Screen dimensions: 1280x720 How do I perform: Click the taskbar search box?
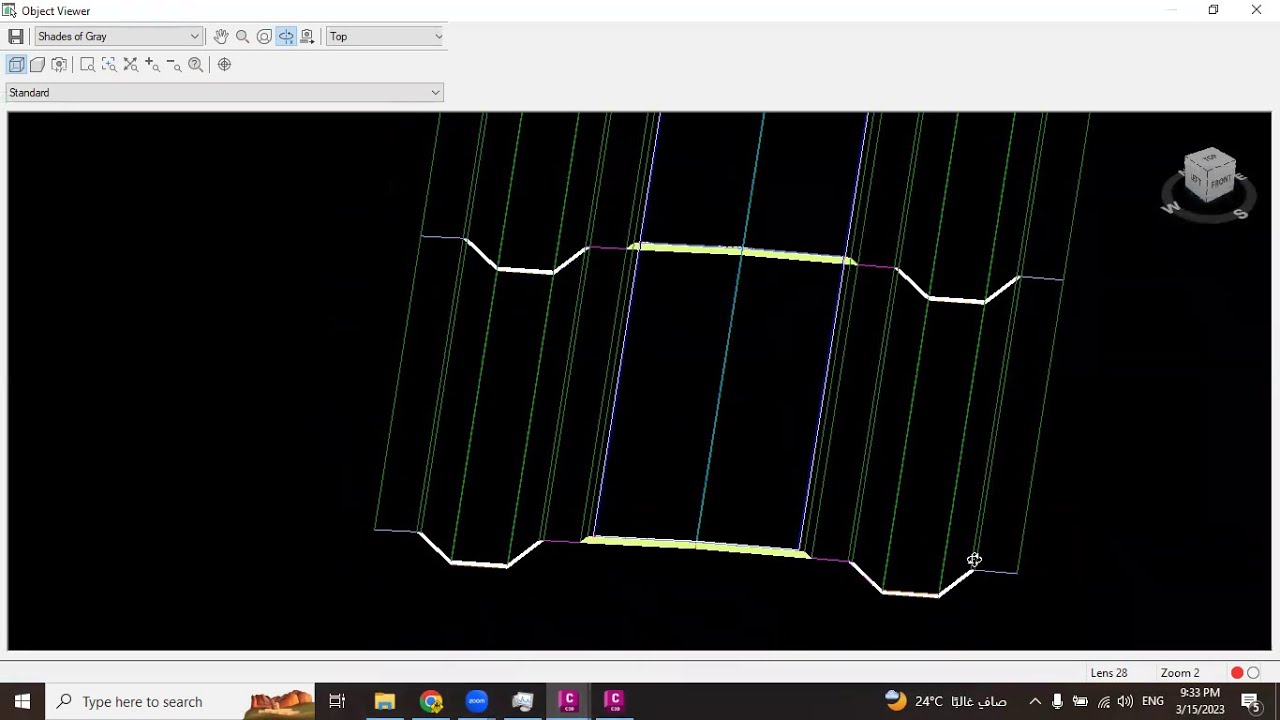181,701
